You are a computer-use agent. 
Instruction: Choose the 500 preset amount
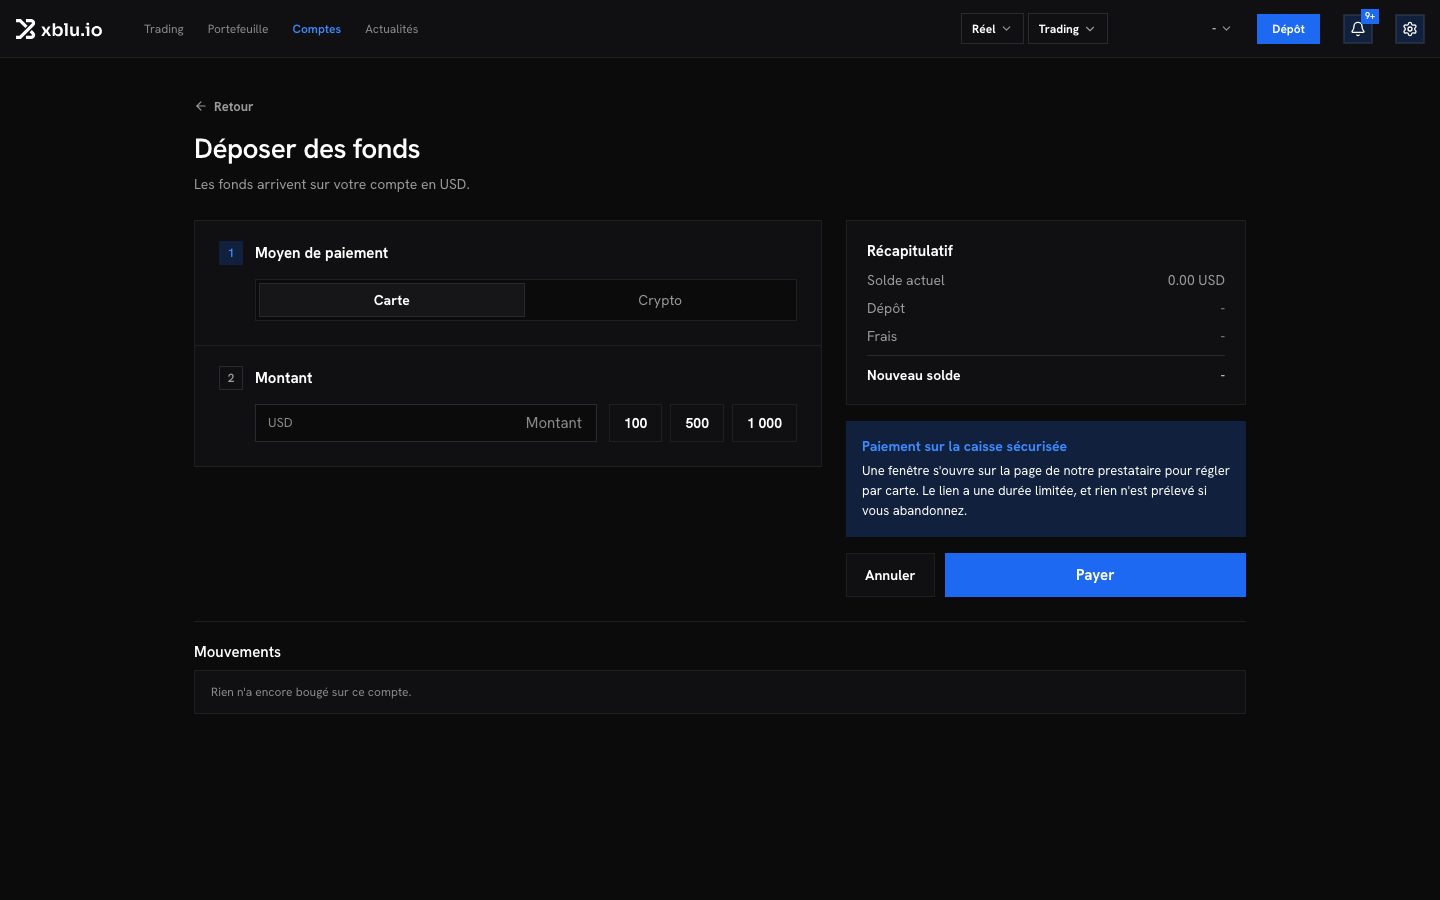[x=697, y=423]
